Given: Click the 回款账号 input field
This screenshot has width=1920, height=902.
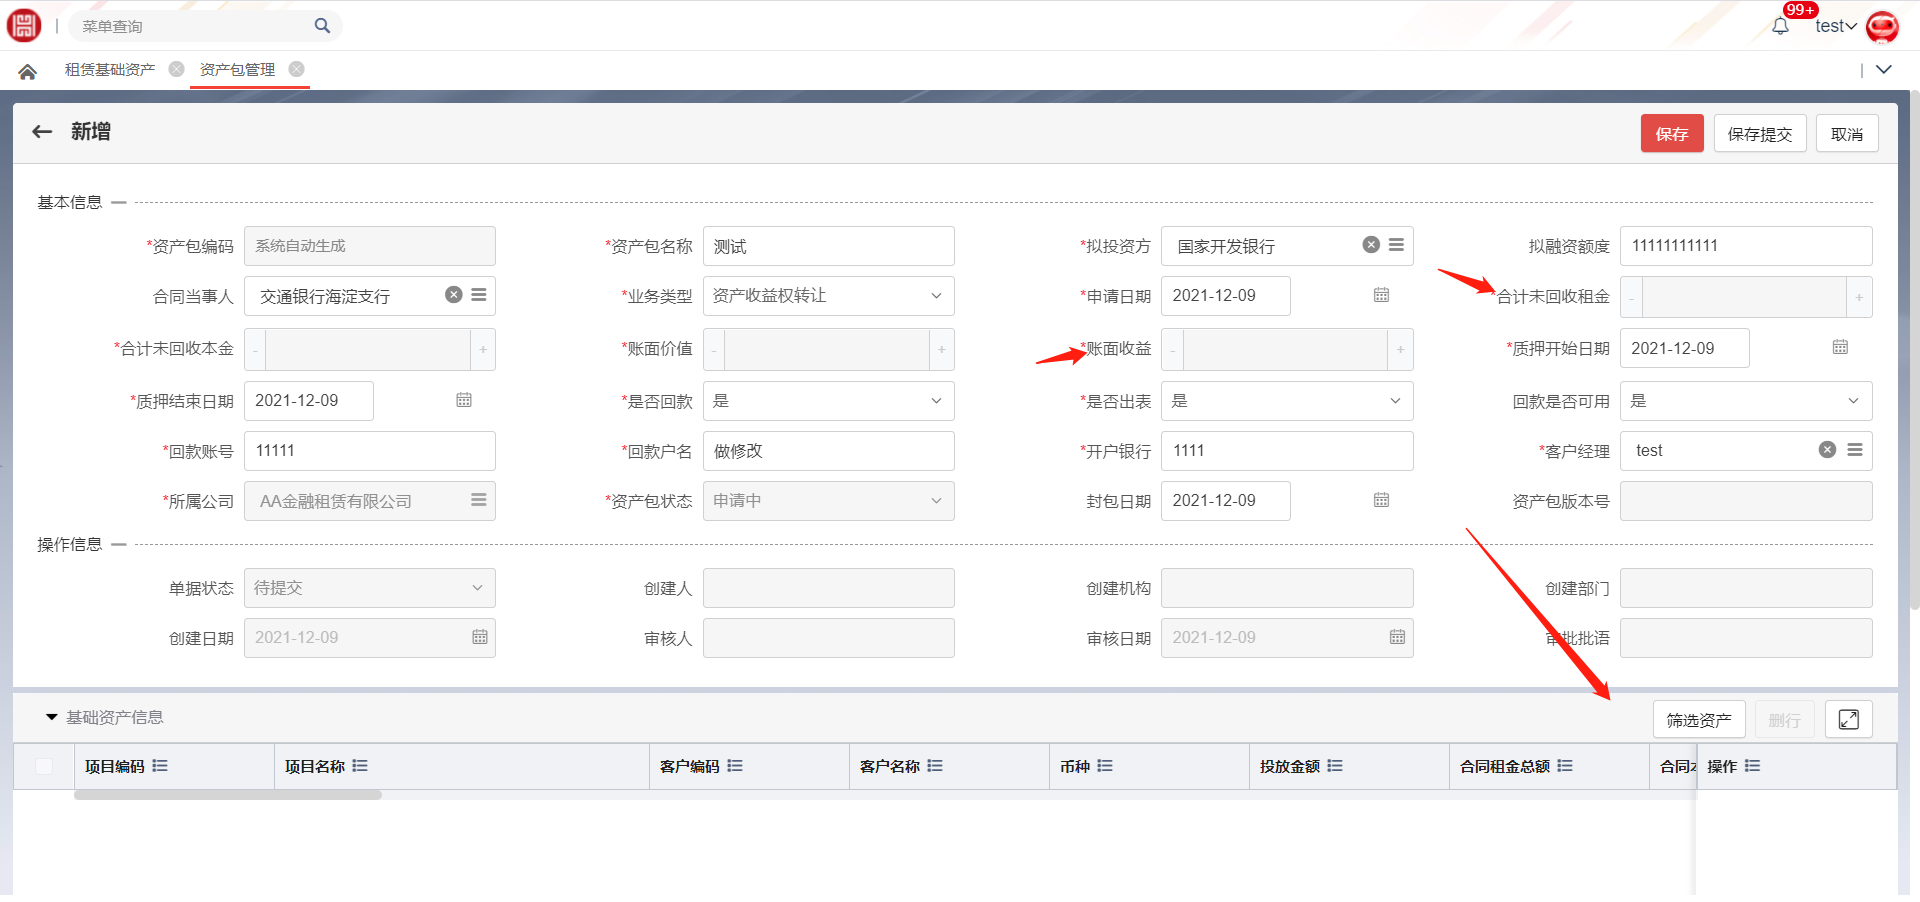Looking at the screenshot, I should [x=369, y=451].
